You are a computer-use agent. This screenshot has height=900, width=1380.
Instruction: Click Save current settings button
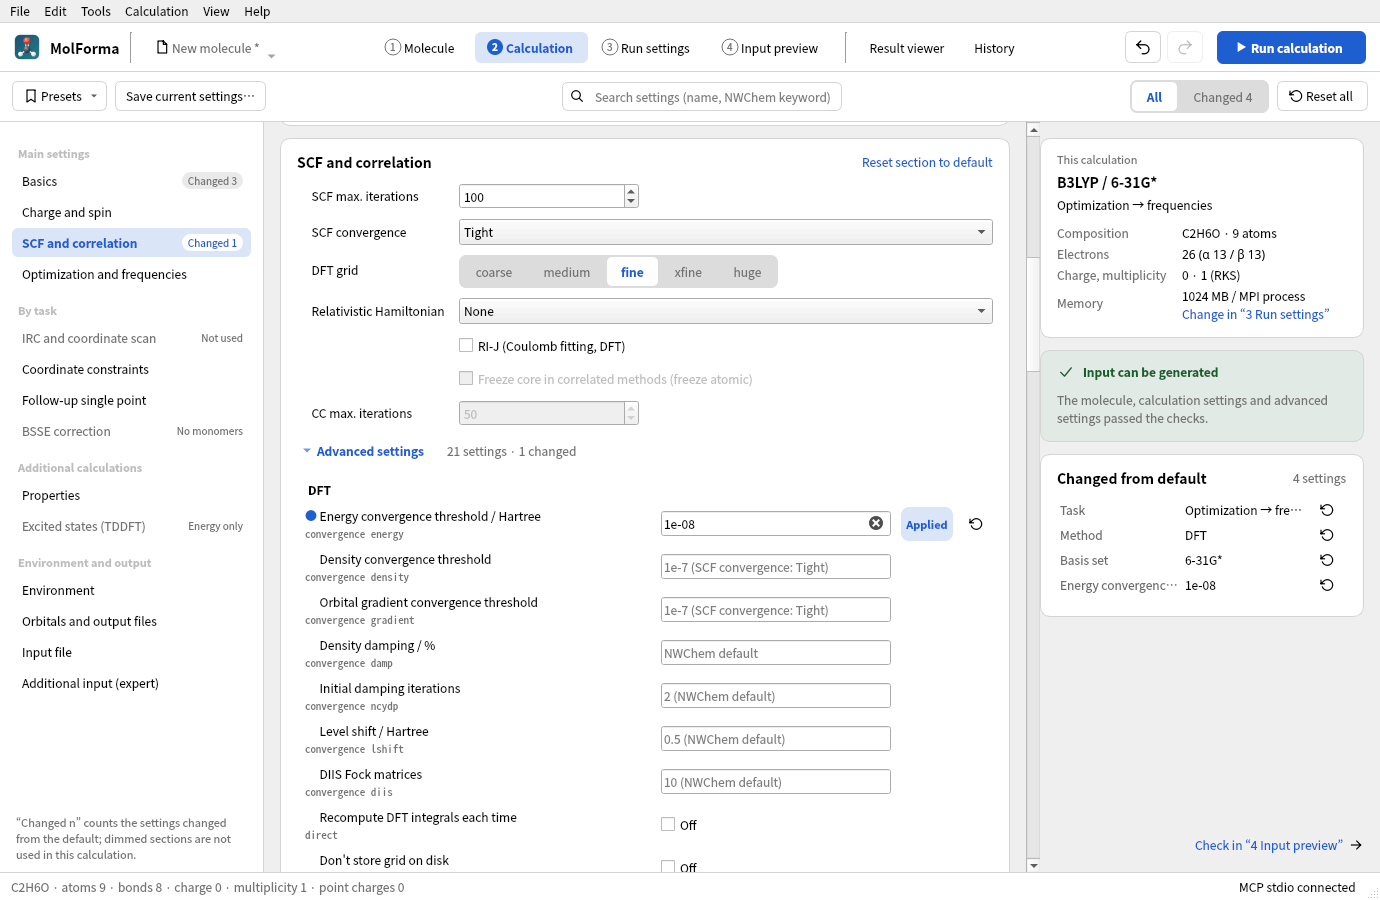pyautogui.click(x=190, y=96)
